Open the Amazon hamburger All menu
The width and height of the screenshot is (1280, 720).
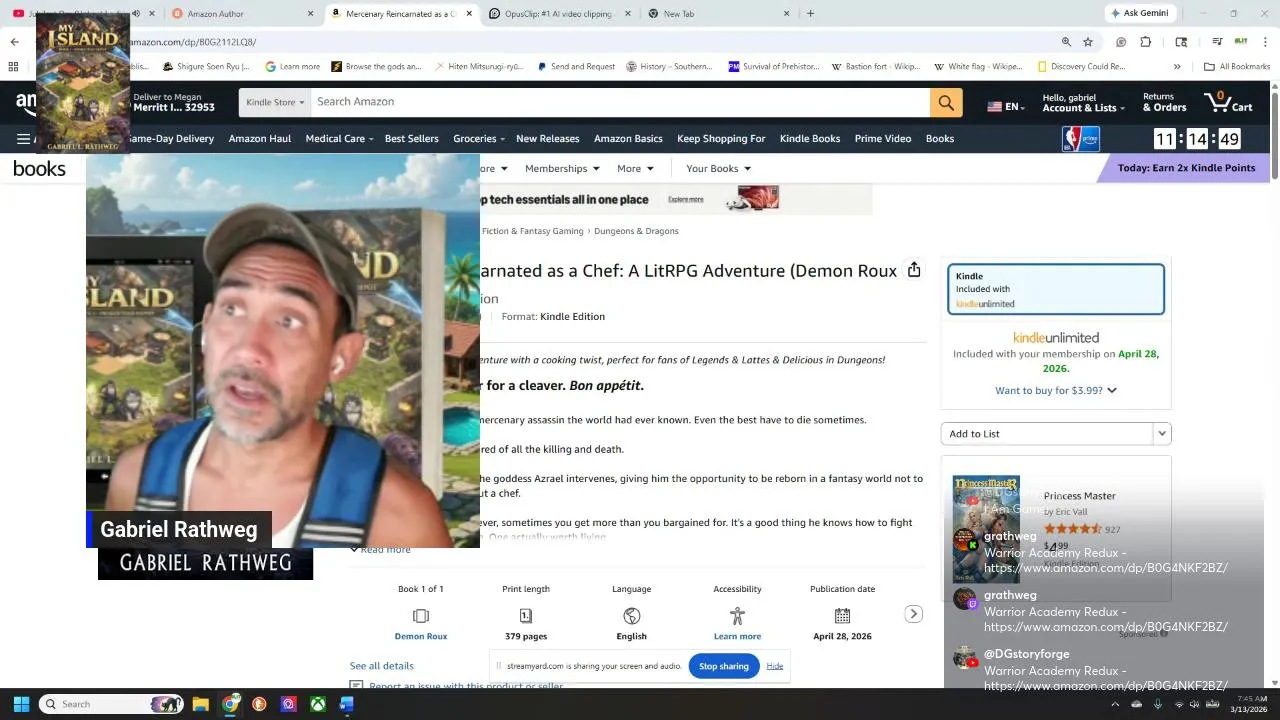coord(23,139)
